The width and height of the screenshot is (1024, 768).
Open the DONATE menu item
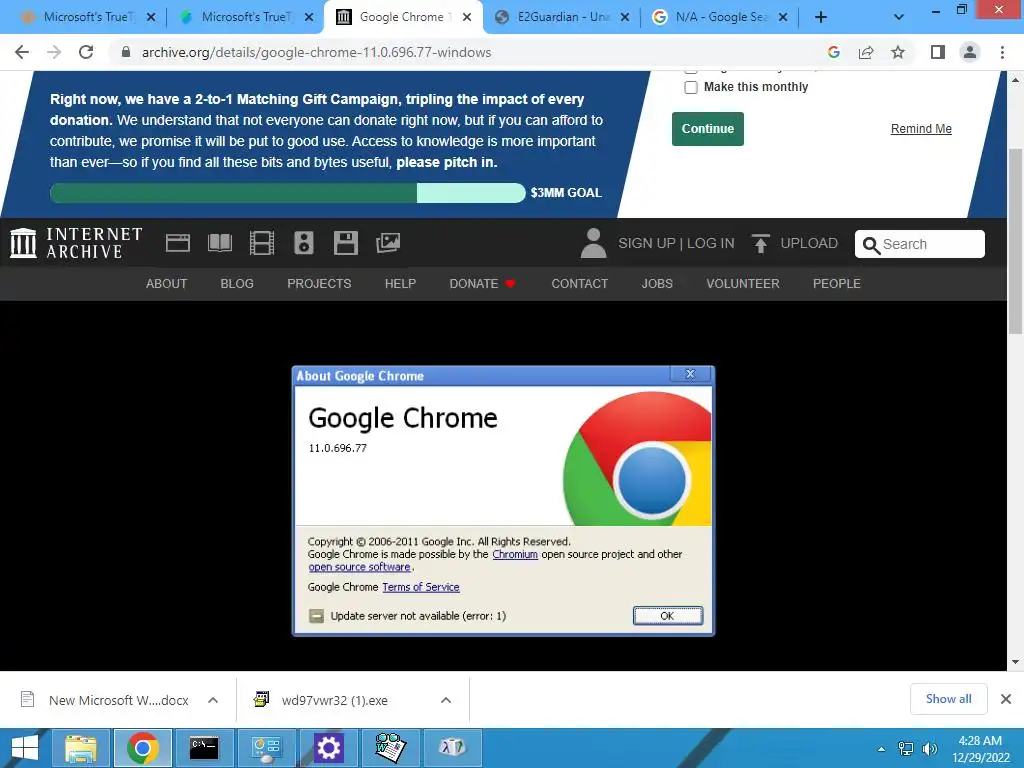point(482,283)
